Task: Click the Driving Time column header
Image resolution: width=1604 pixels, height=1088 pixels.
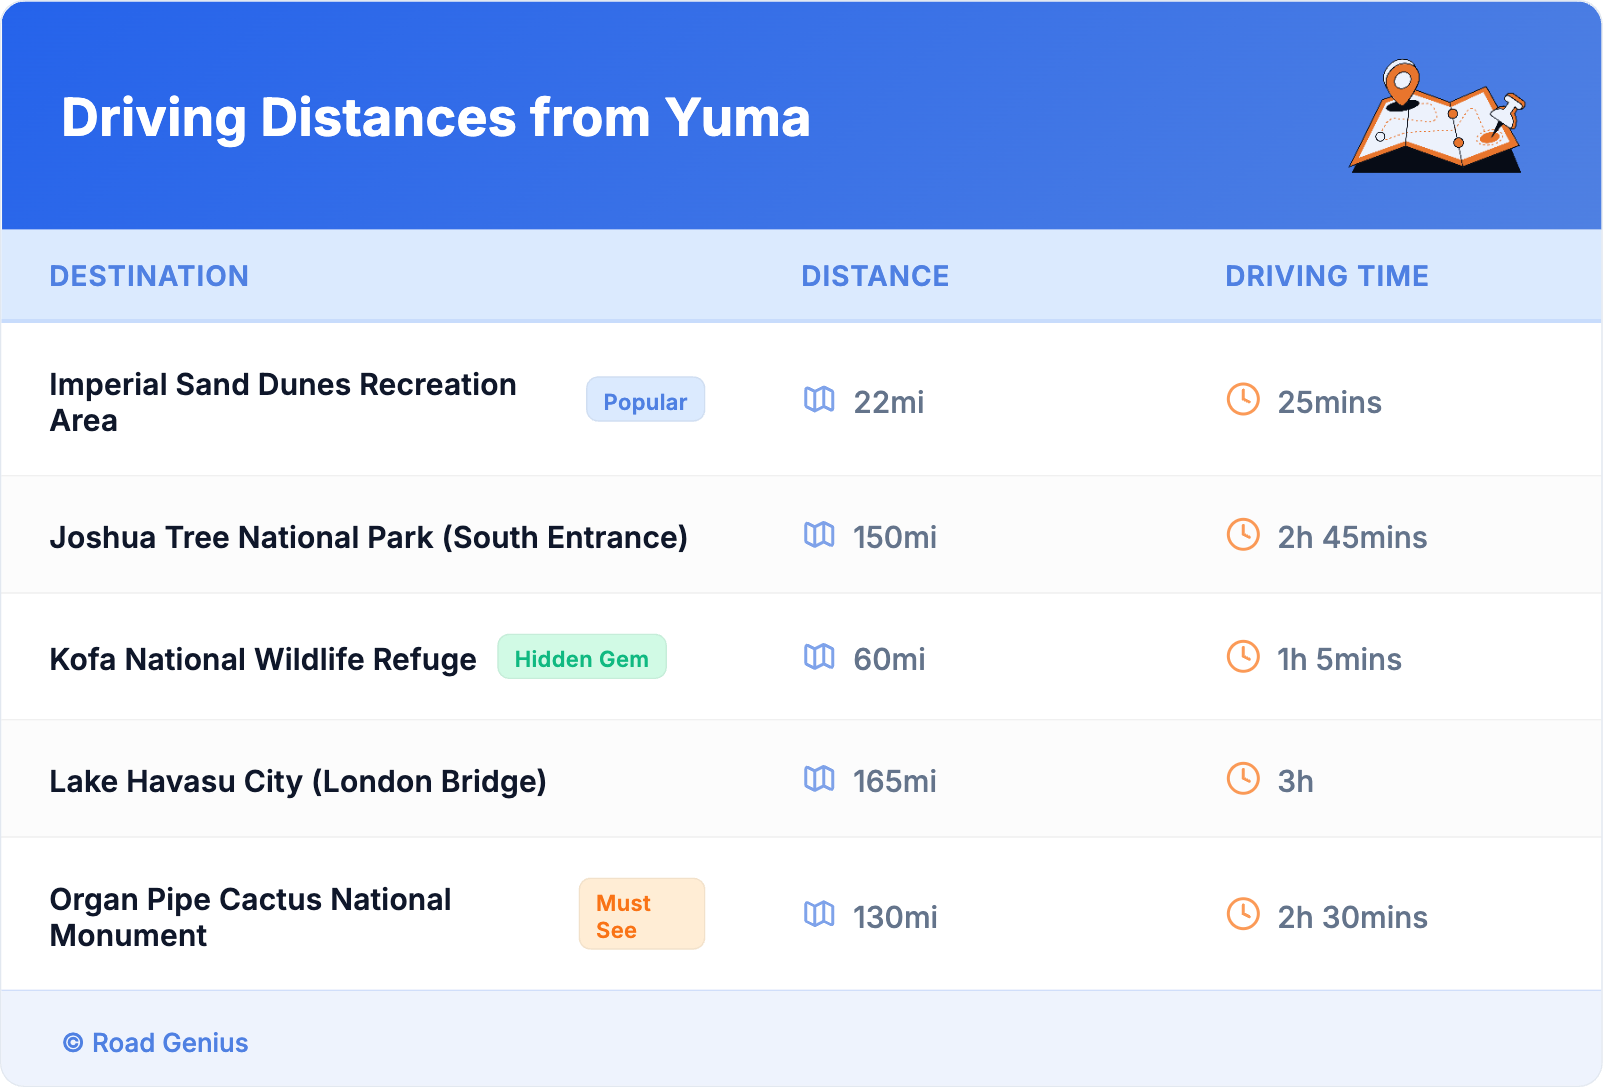Action: point(1326,276)
